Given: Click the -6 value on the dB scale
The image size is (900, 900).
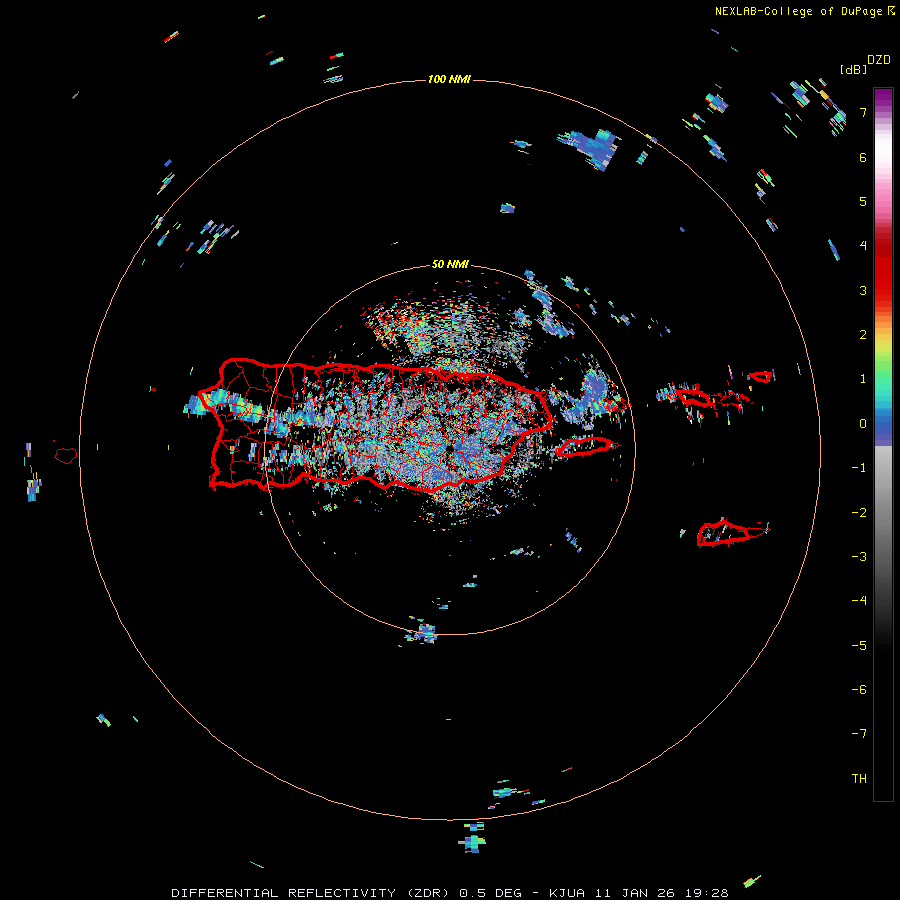Looking at the screenshot, I should (x=859, y=690).
